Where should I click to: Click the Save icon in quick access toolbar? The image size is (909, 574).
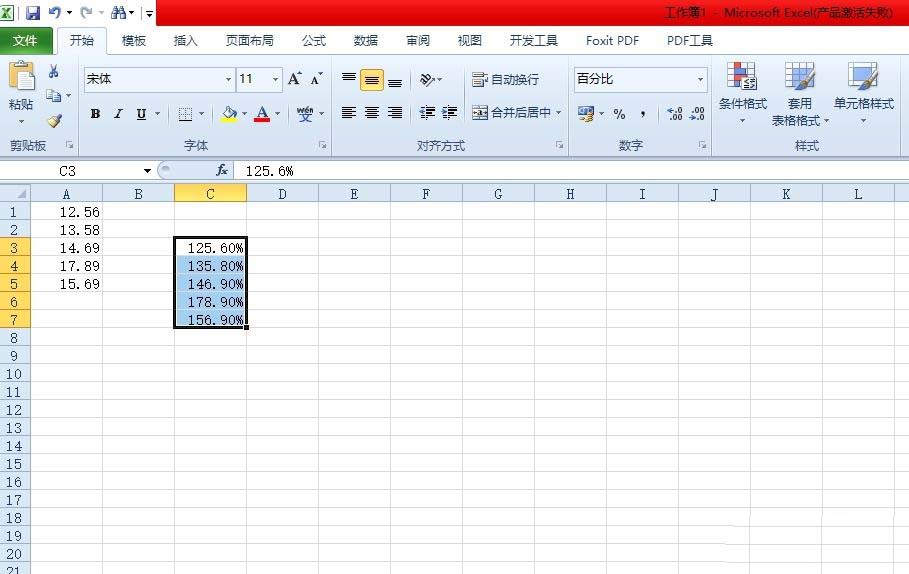click(x=33, y=12)
